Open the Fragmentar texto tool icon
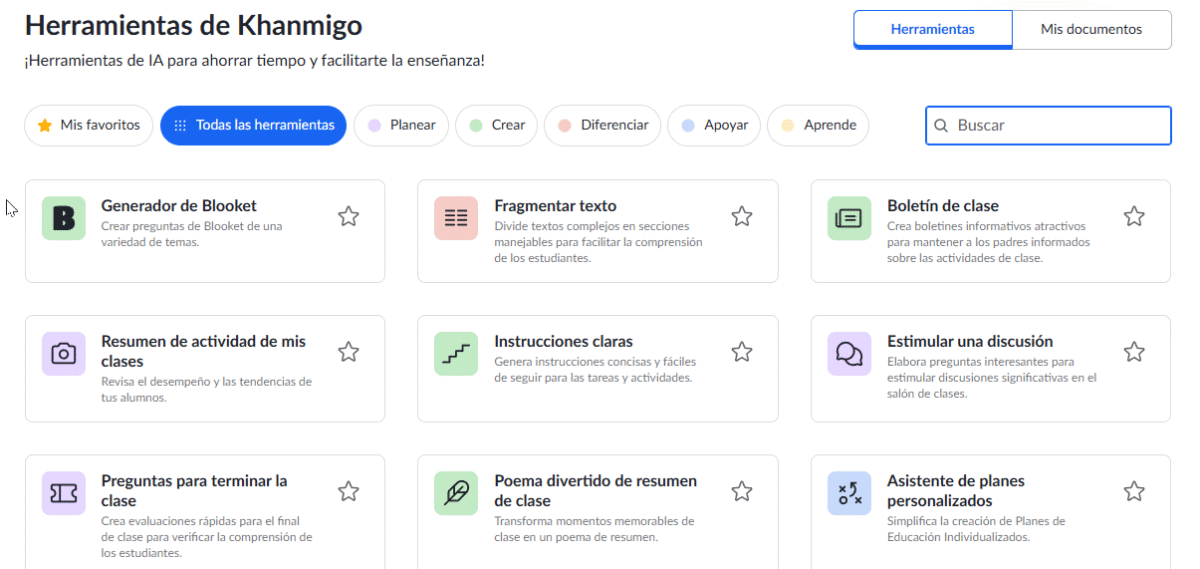The image size is (1200, 569). pyautogui.click(x=456, y=218)
